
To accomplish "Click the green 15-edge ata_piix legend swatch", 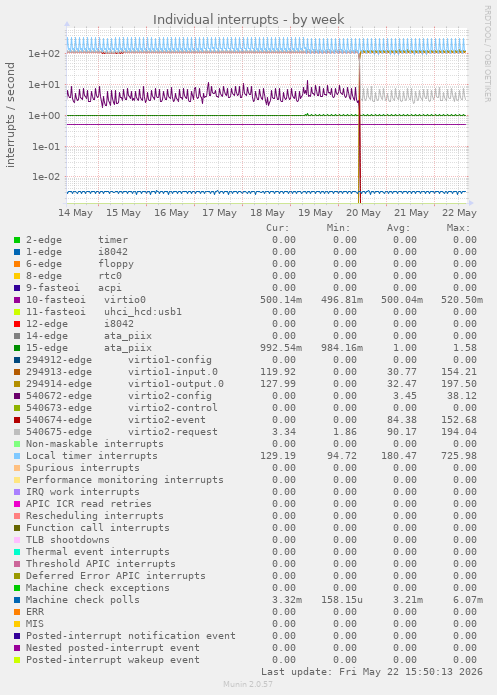I will pos(17,348).
